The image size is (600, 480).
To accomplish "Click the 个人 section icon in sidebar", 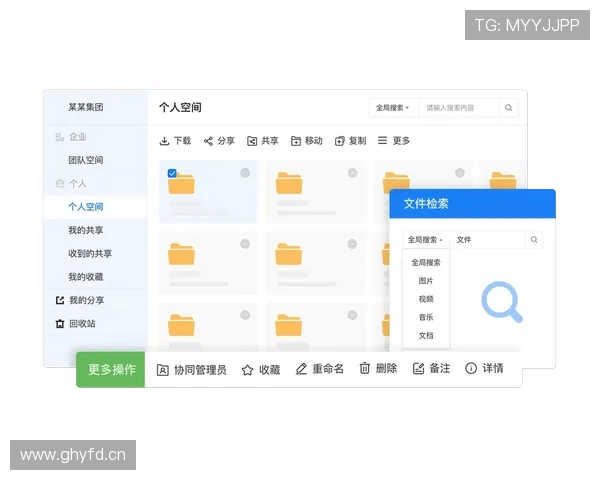I will point(60,184).
